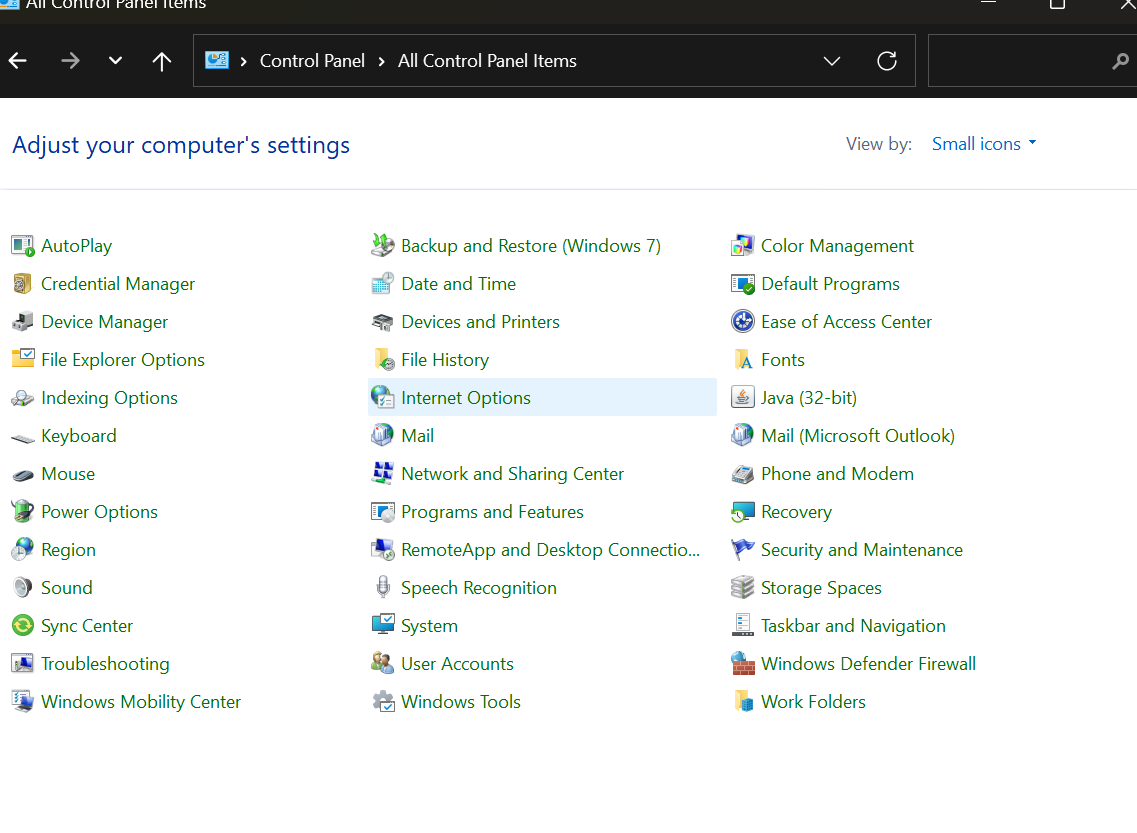The width and height of the screenshot is (1137, 833).
Task: Click the Date and Time calendar icon
Action: click(x=382, y=283)
